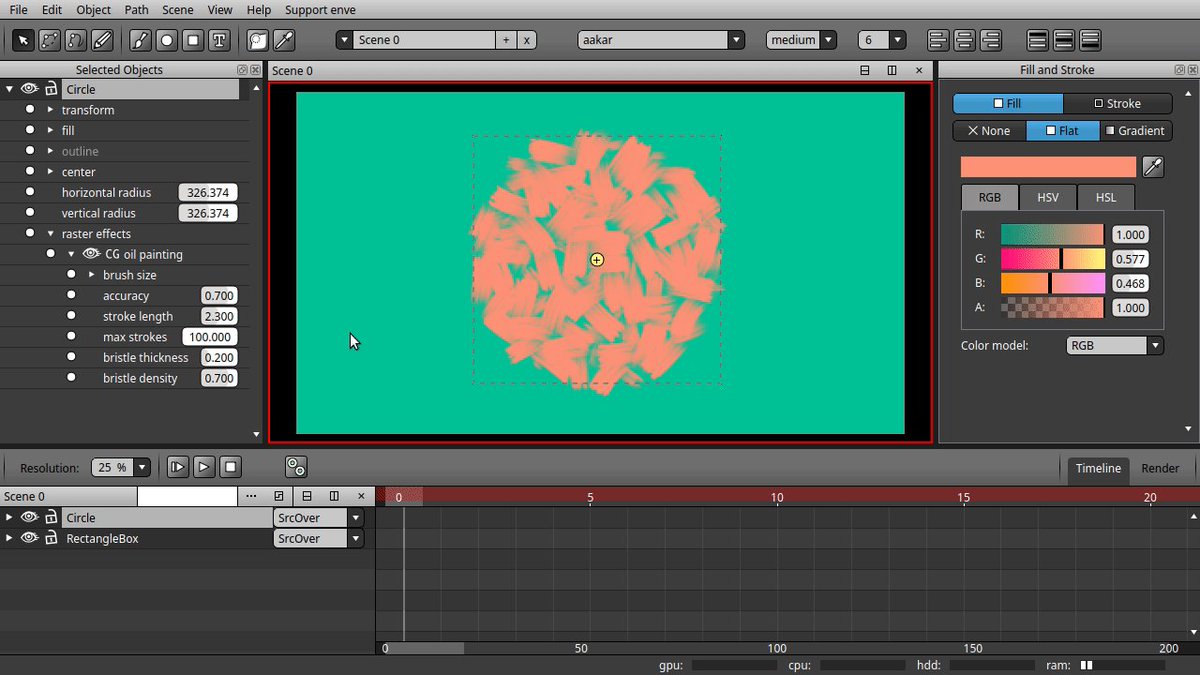Expand the transform property

coord(50,110)
